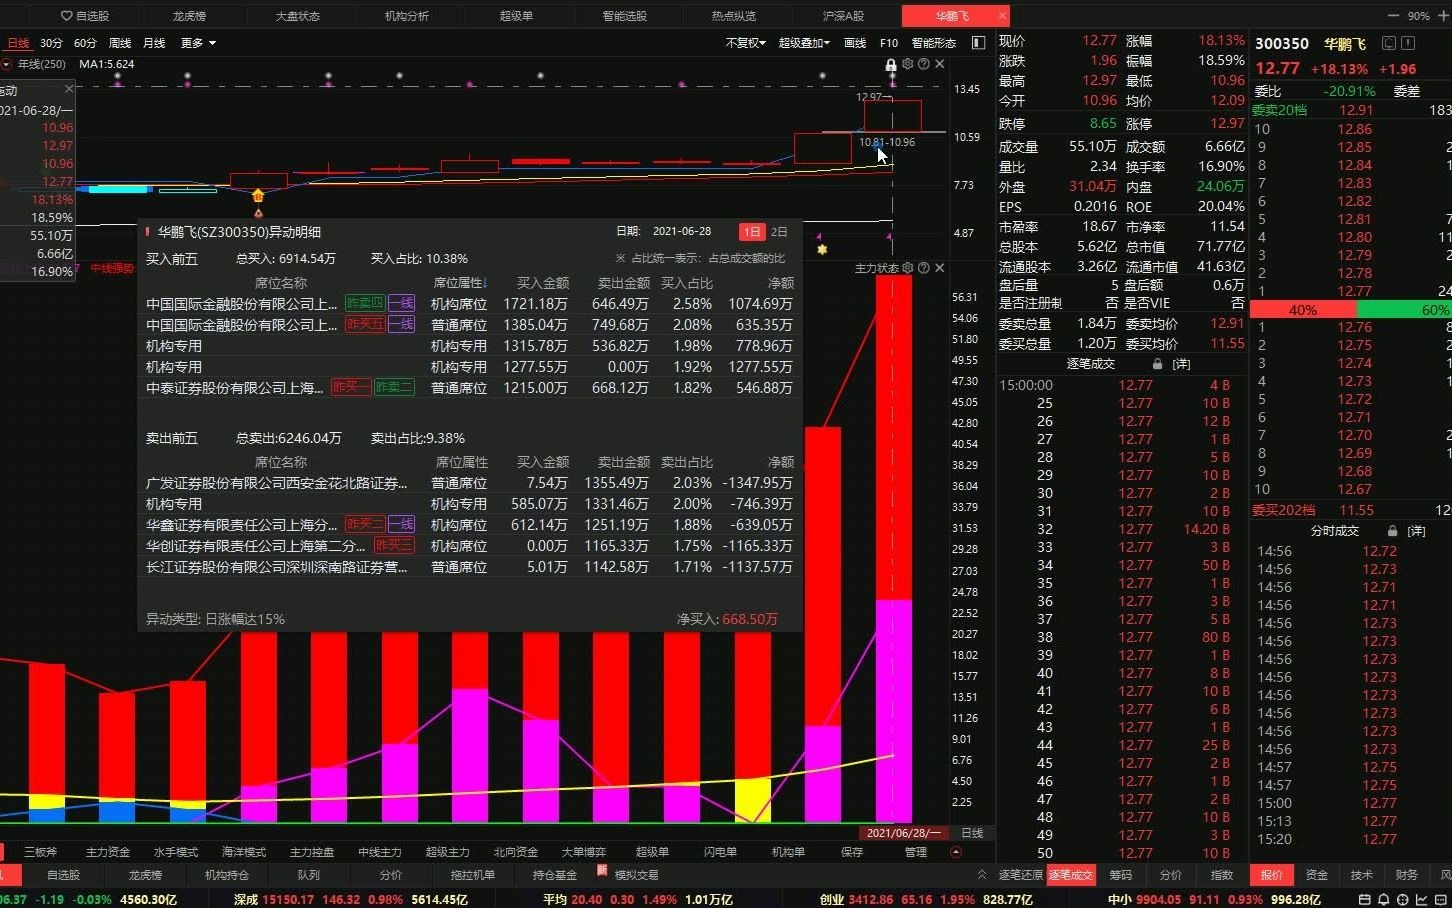The width and height of the screenshot is (1452, 908).
Task: Toggle lock icon on main K-line chart
Action: coord(891,64)
